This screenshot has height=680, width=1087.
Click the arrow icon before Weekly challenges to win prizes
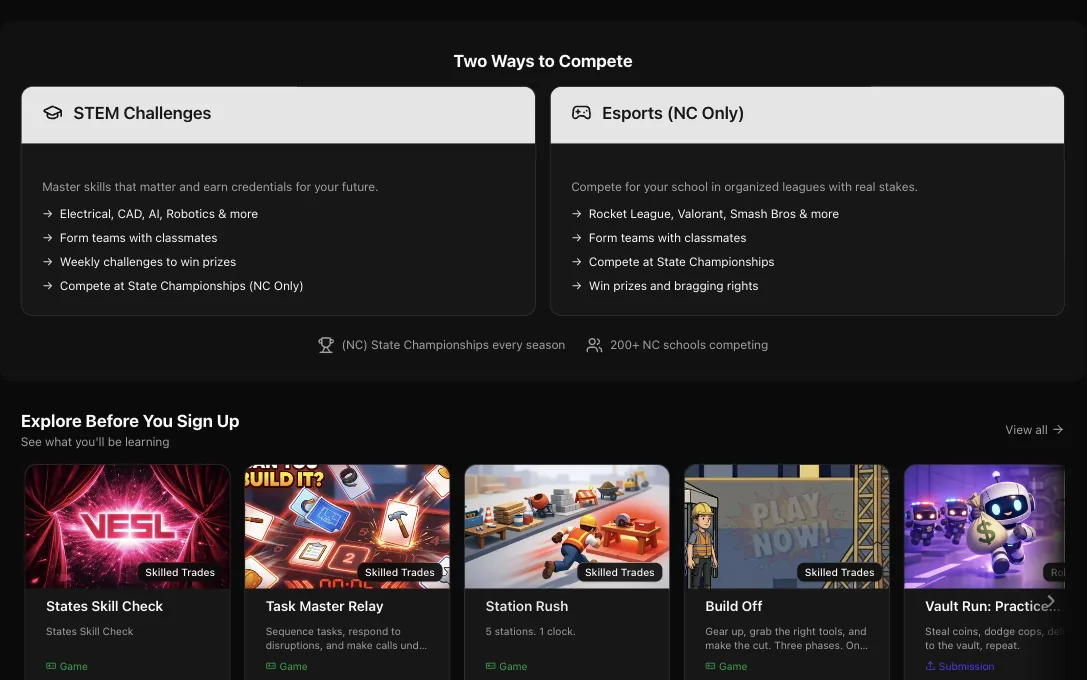47,262
